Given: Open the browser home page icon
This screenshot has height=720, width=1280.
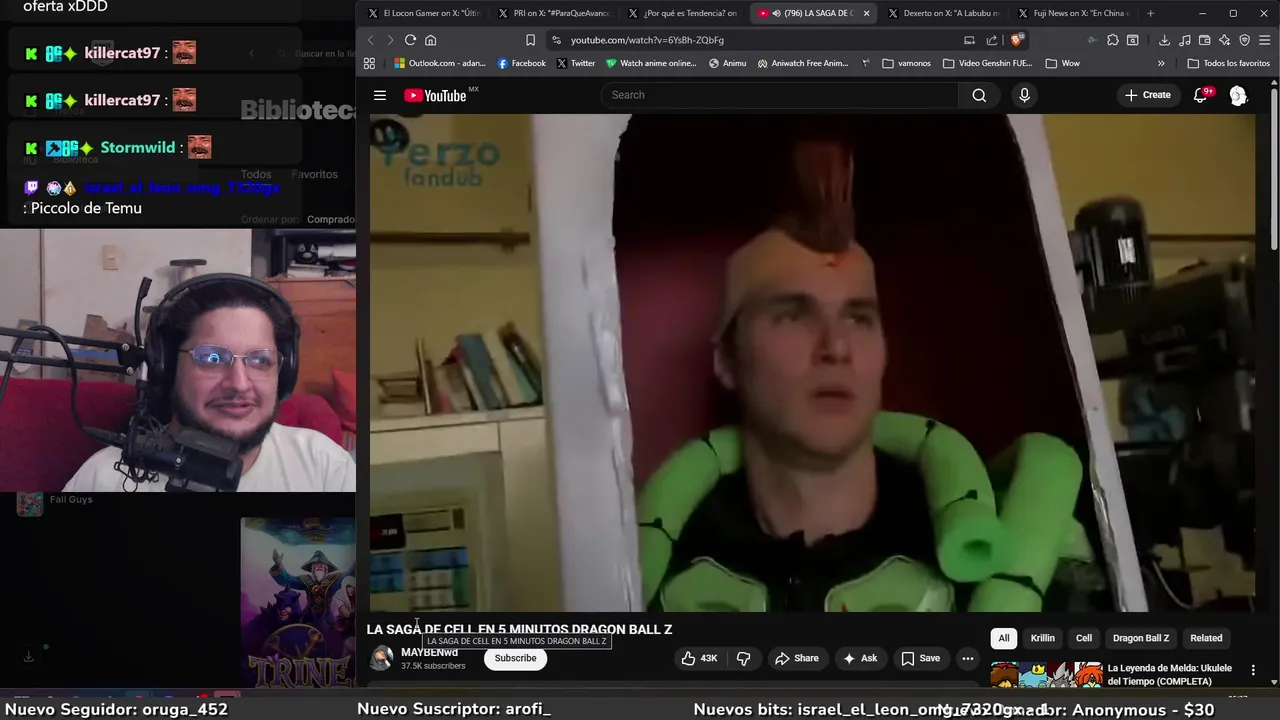Looking at the screenshot, I should (x=431, y=40).
